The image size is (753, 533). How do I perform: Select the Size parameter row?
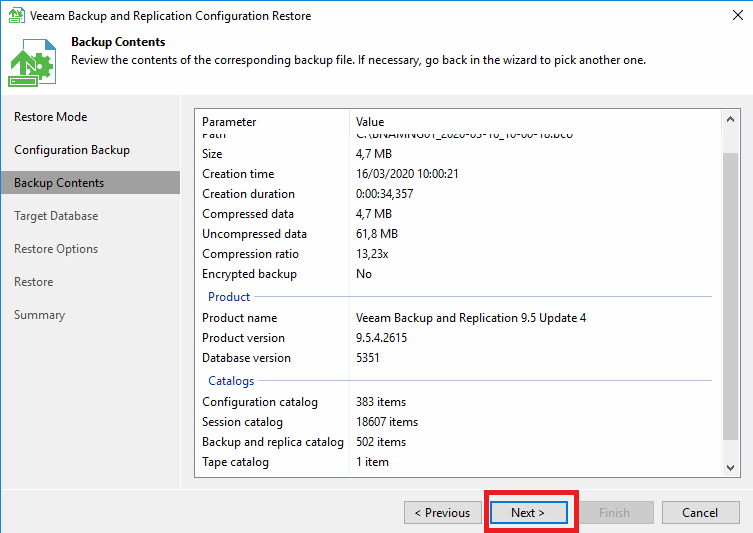212,154
